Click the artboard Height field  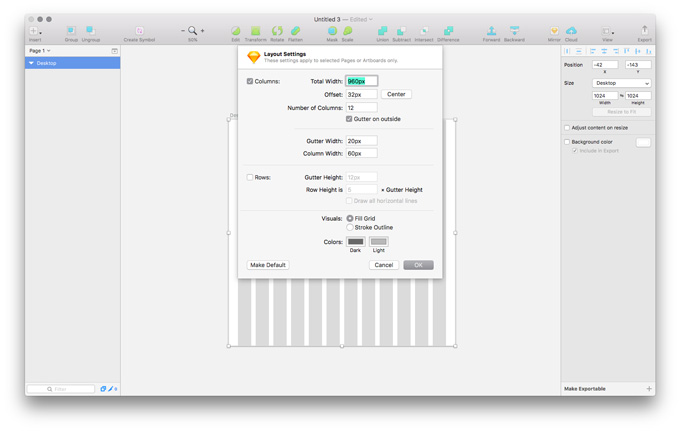click(638, 95)
